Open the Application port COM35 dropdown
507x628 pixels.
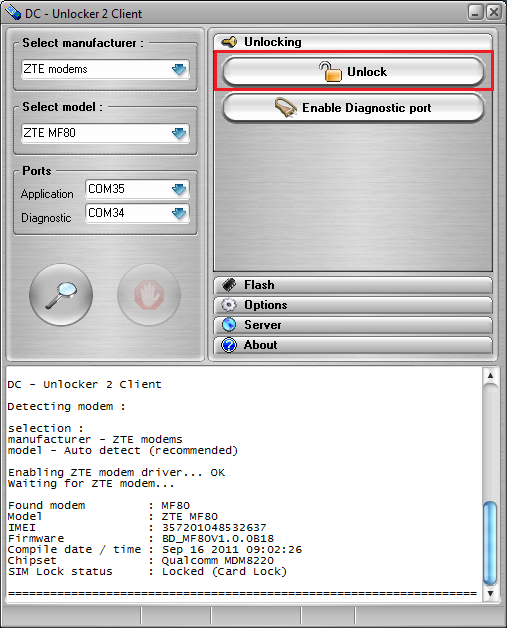coord(137,189)
